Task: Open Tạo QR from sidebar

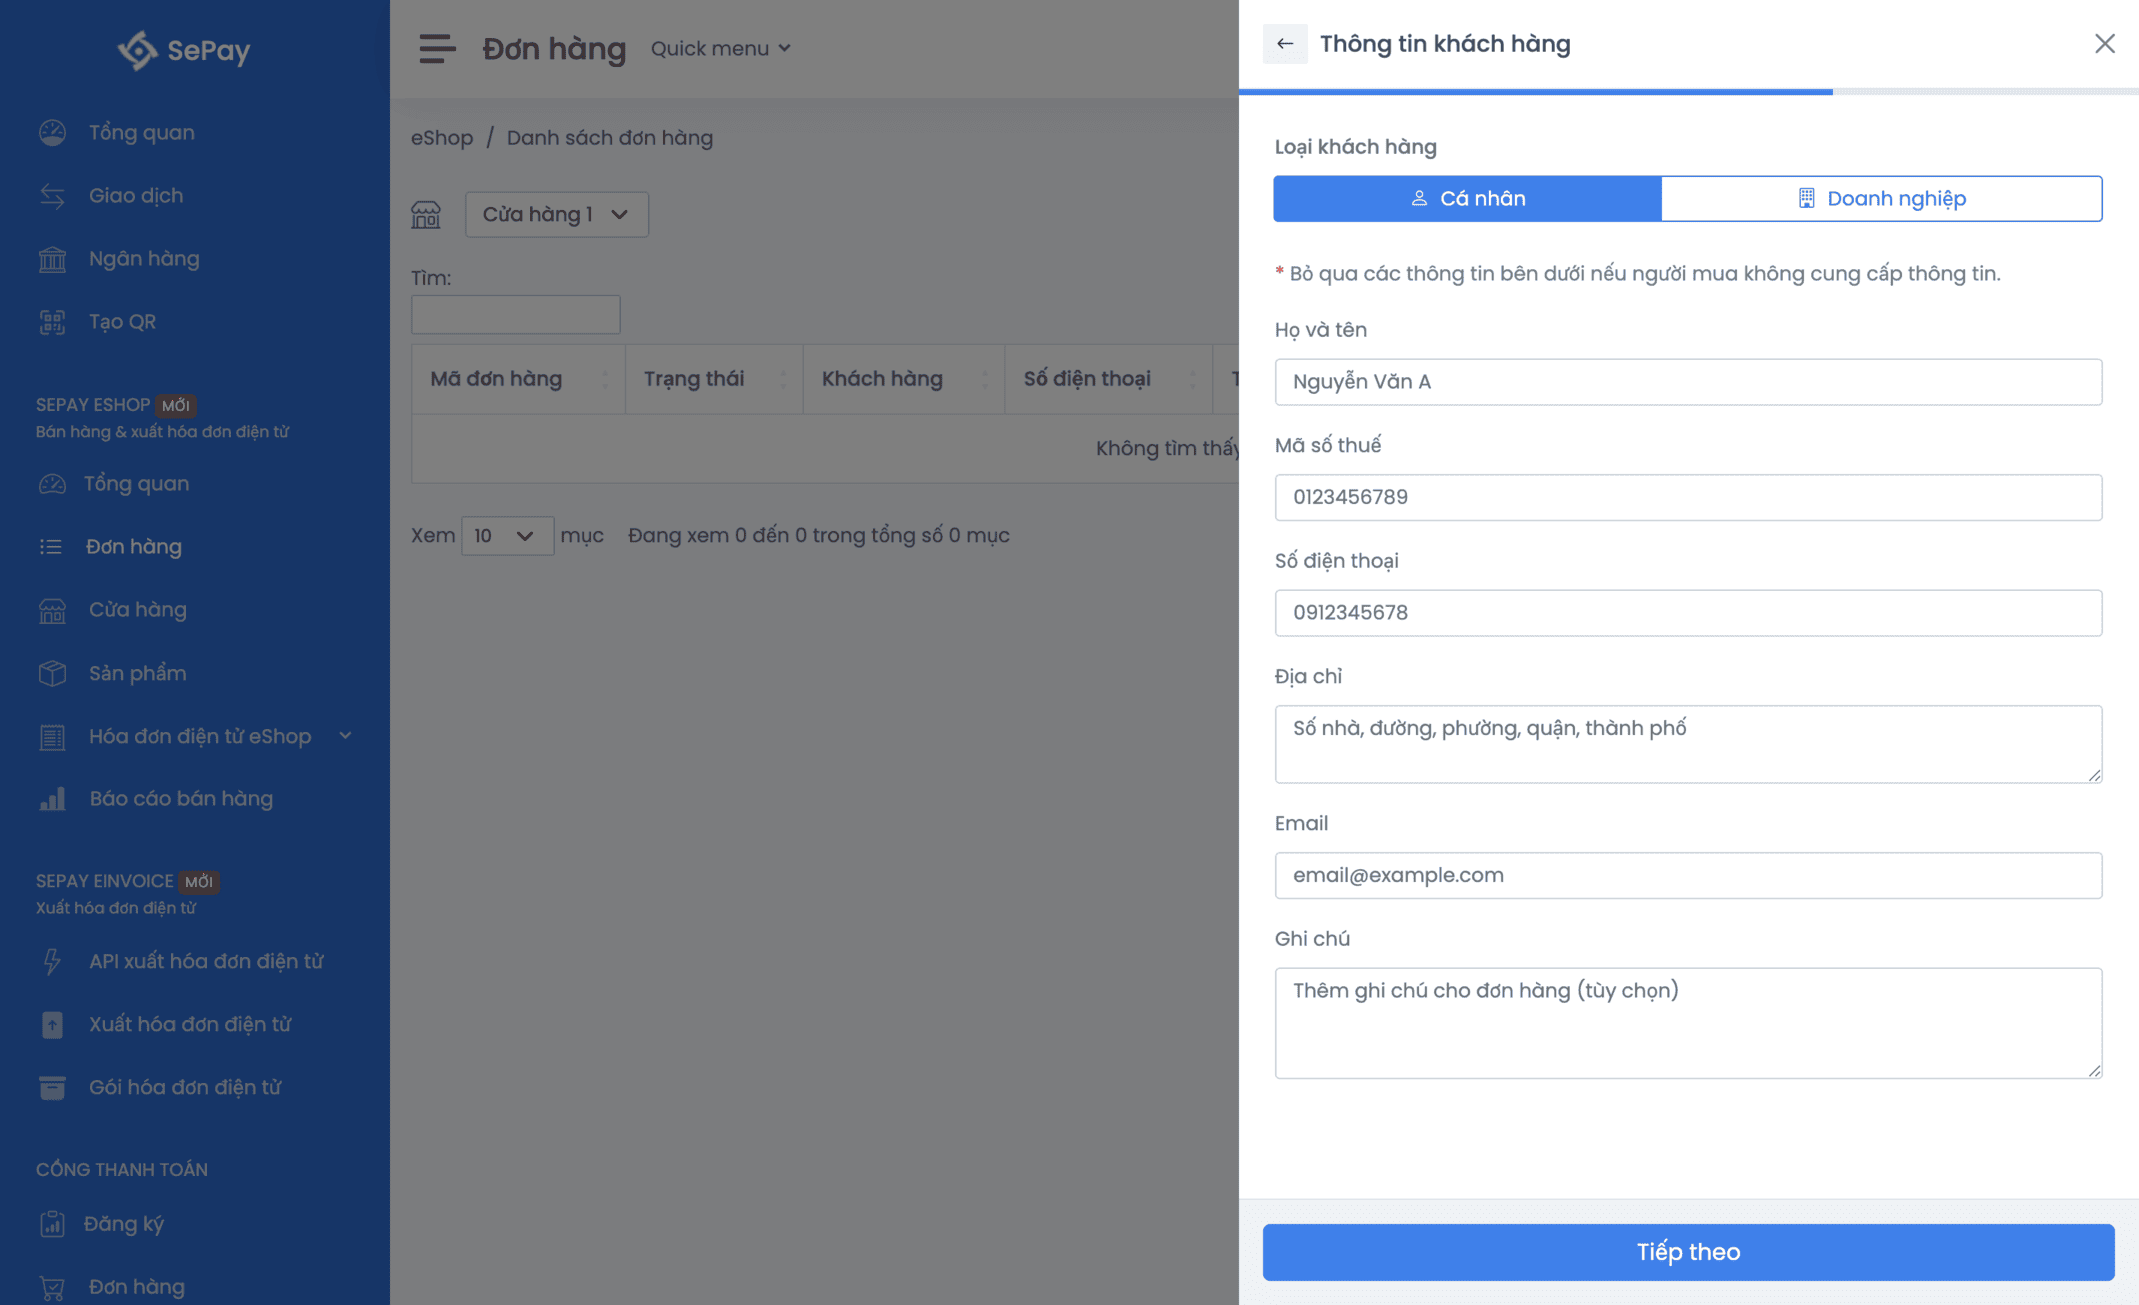Action: [x=122, y=322]
